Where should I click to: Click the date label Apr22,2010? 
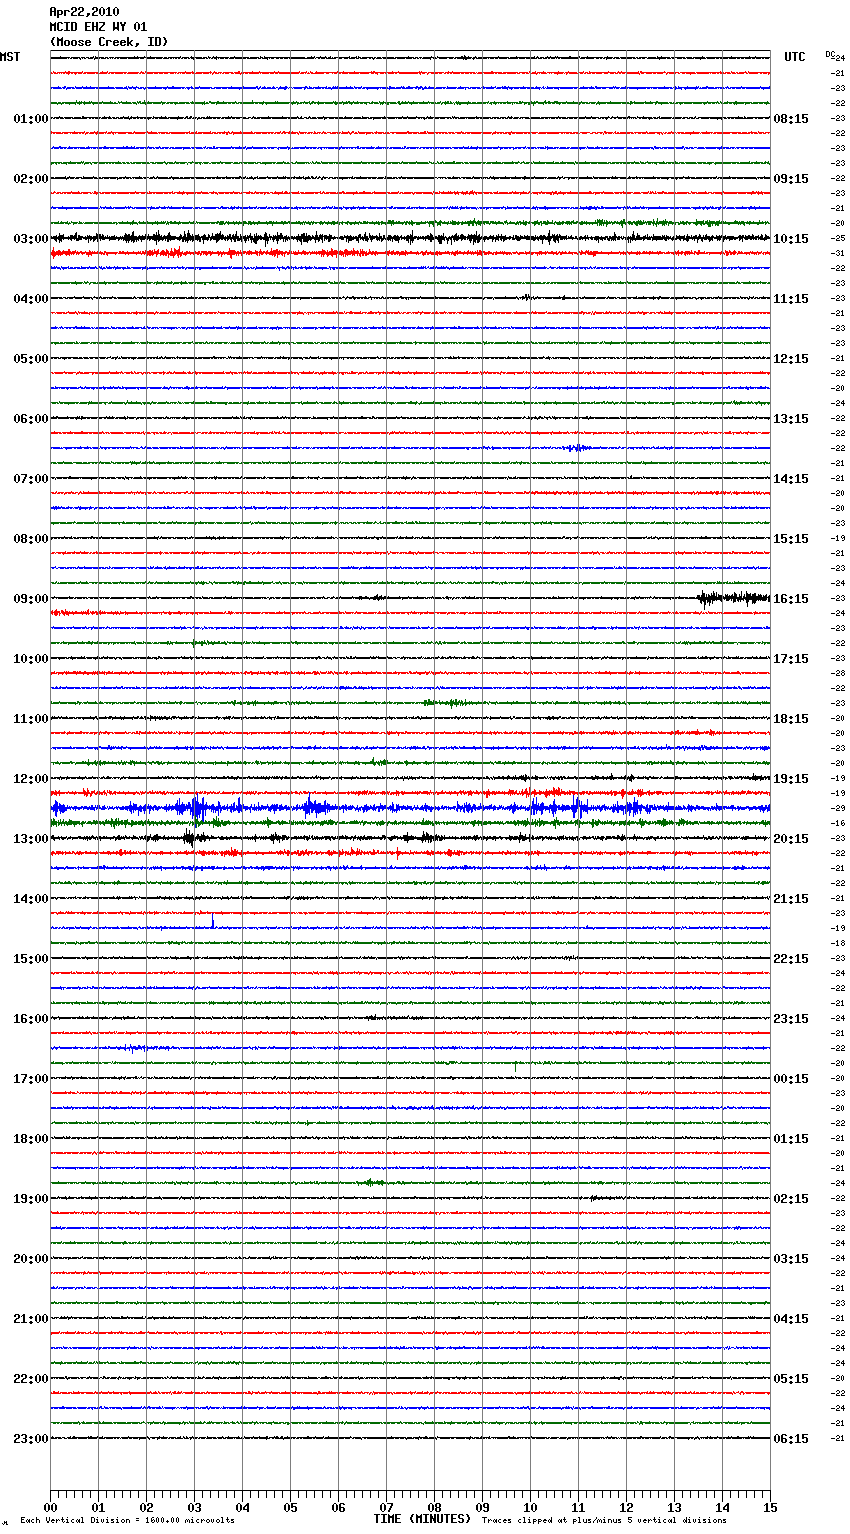click(x=84, y=12)
